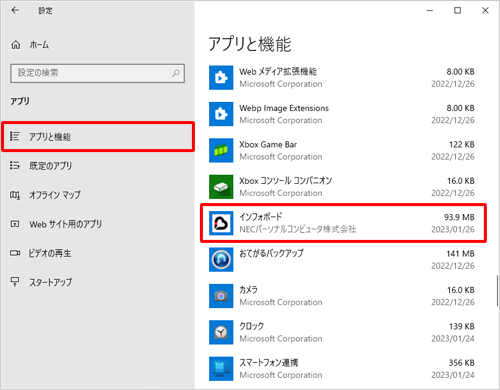Click スマートフォン連携 app icon
The width and height of the screenshot is (500, 390).
coord(221,369)
